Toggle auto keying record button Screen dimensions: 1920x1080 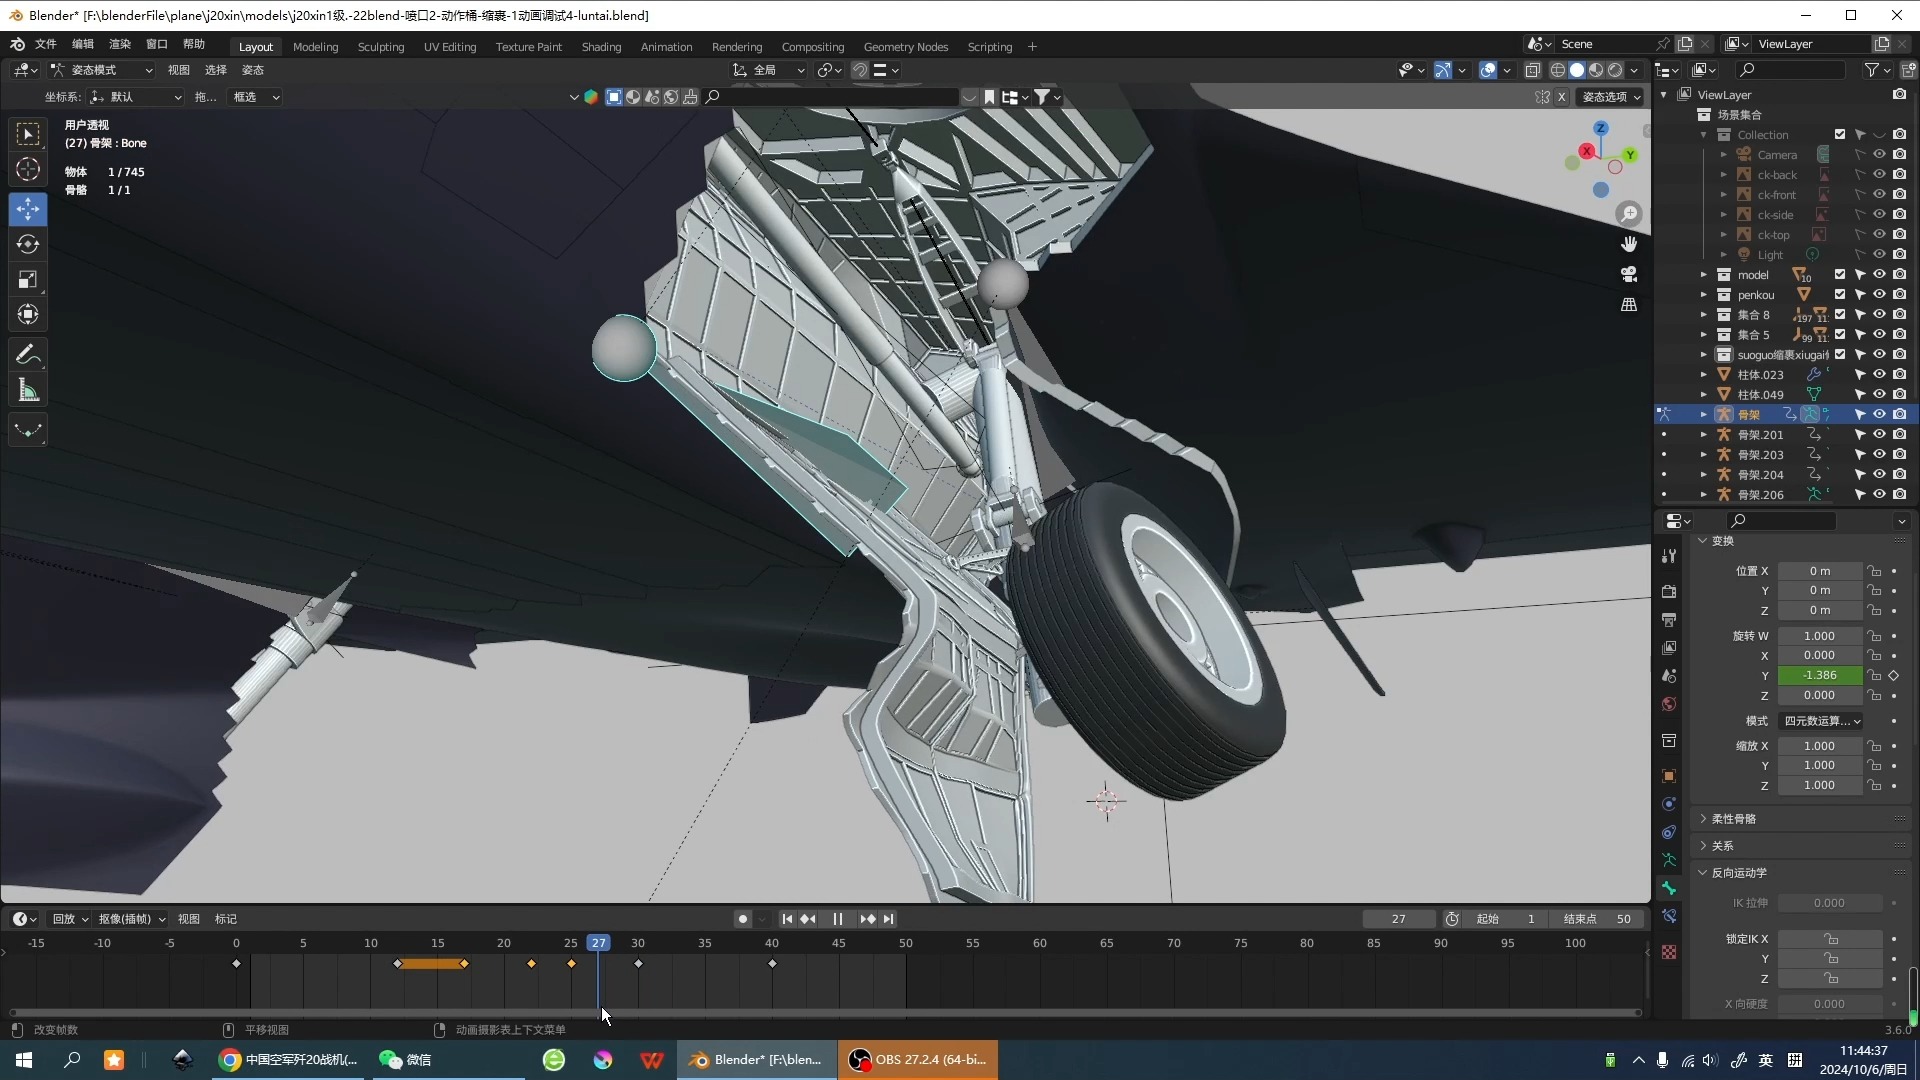click(x=742, y=919)
